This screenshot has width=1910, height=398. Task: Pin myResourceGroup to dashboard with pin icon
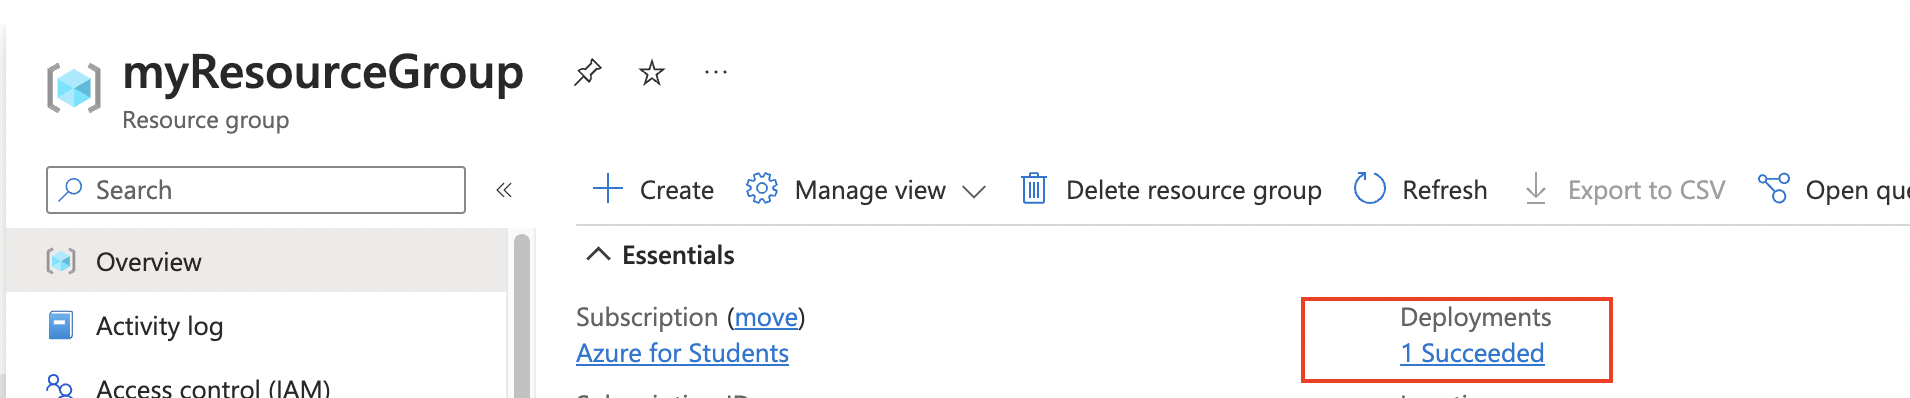587,73
